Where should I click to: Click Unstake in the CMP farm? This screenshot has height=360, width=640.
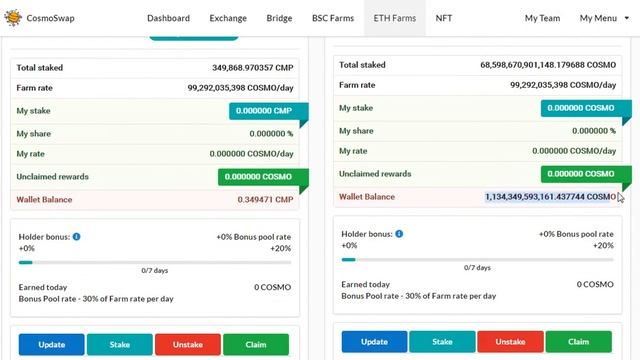(x=188, y=344)
